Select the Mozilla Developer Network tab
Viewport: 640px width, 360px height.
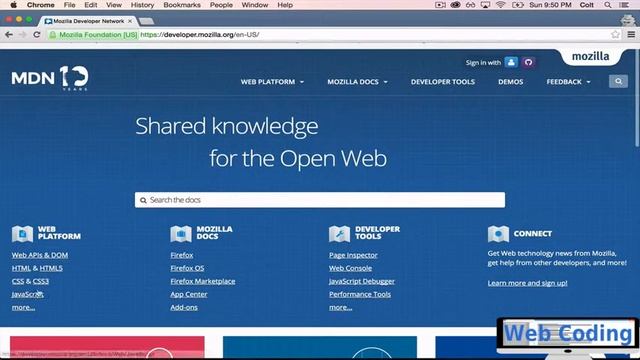(88, 21)
